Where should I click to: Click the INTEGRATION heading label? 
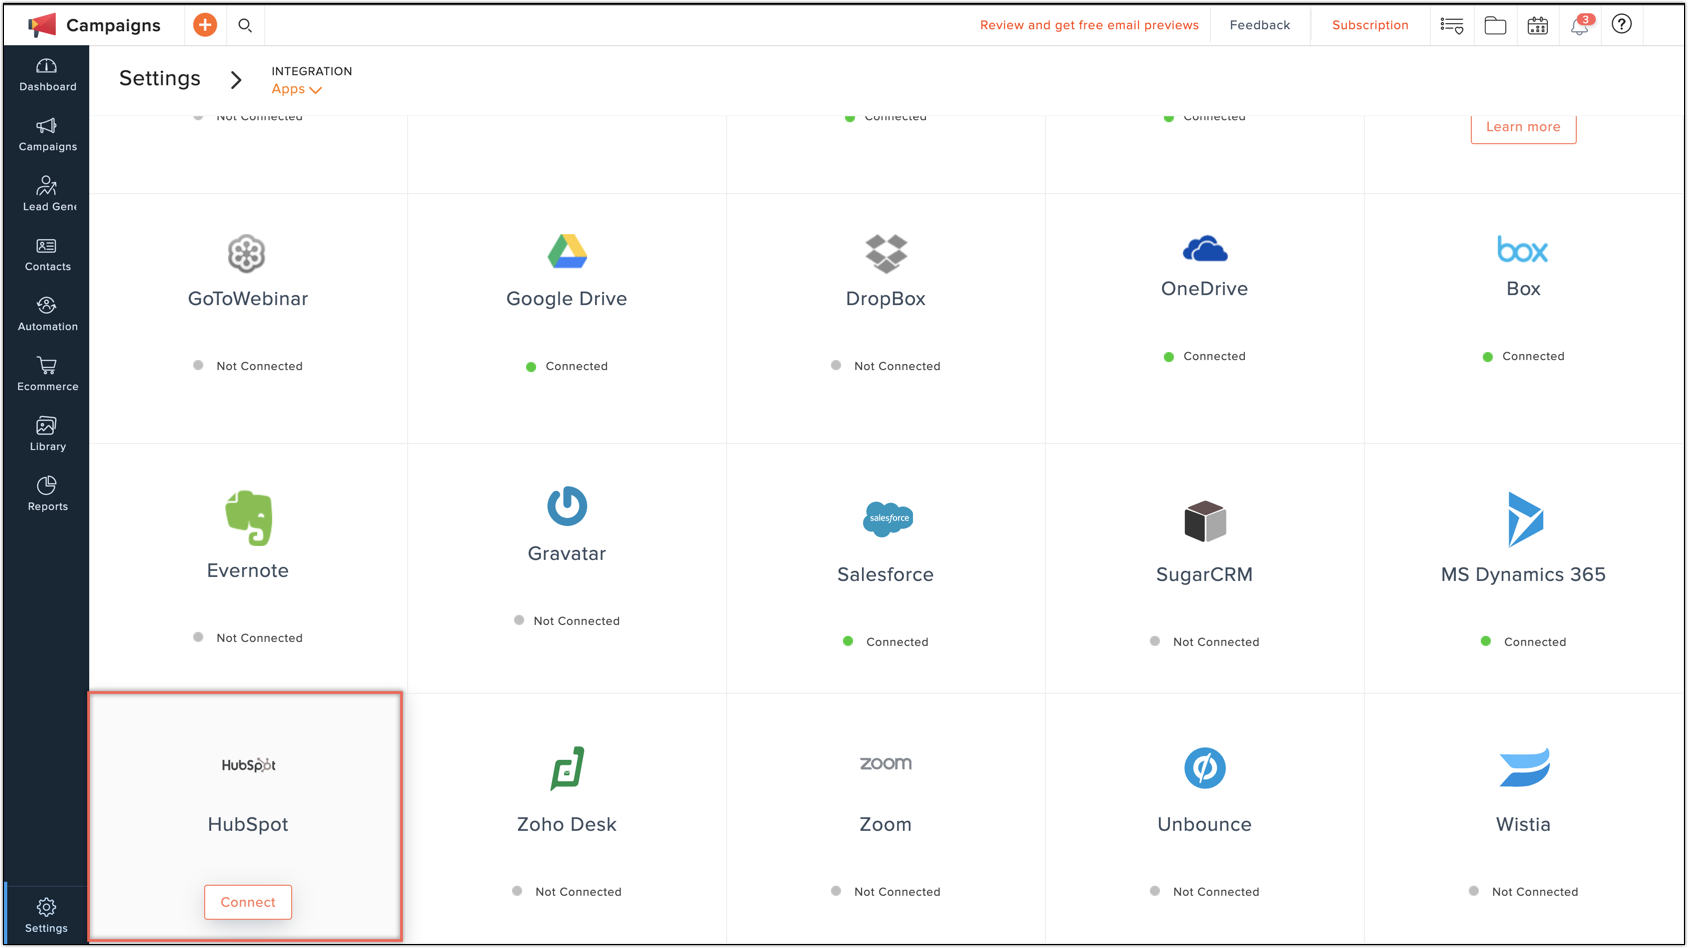(x=312, y=71)
